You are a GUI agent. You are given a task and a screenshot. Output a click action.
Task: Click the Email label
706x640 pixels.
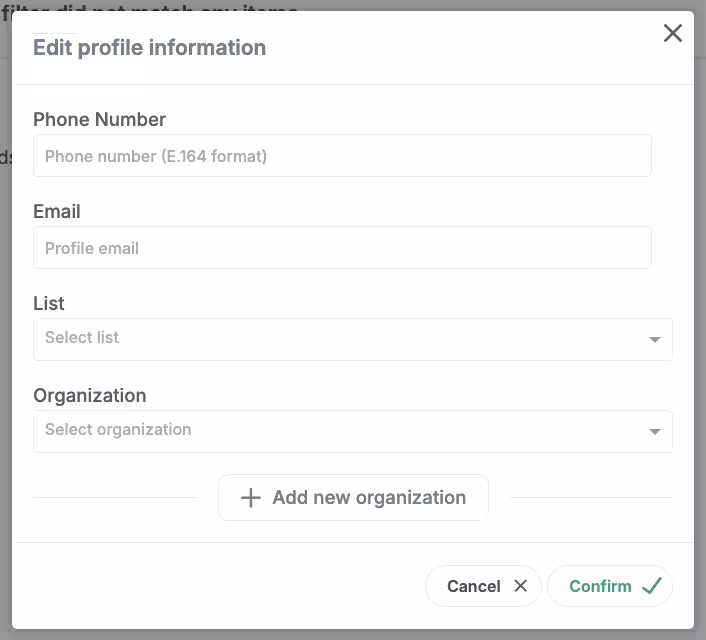coord(57,211)
